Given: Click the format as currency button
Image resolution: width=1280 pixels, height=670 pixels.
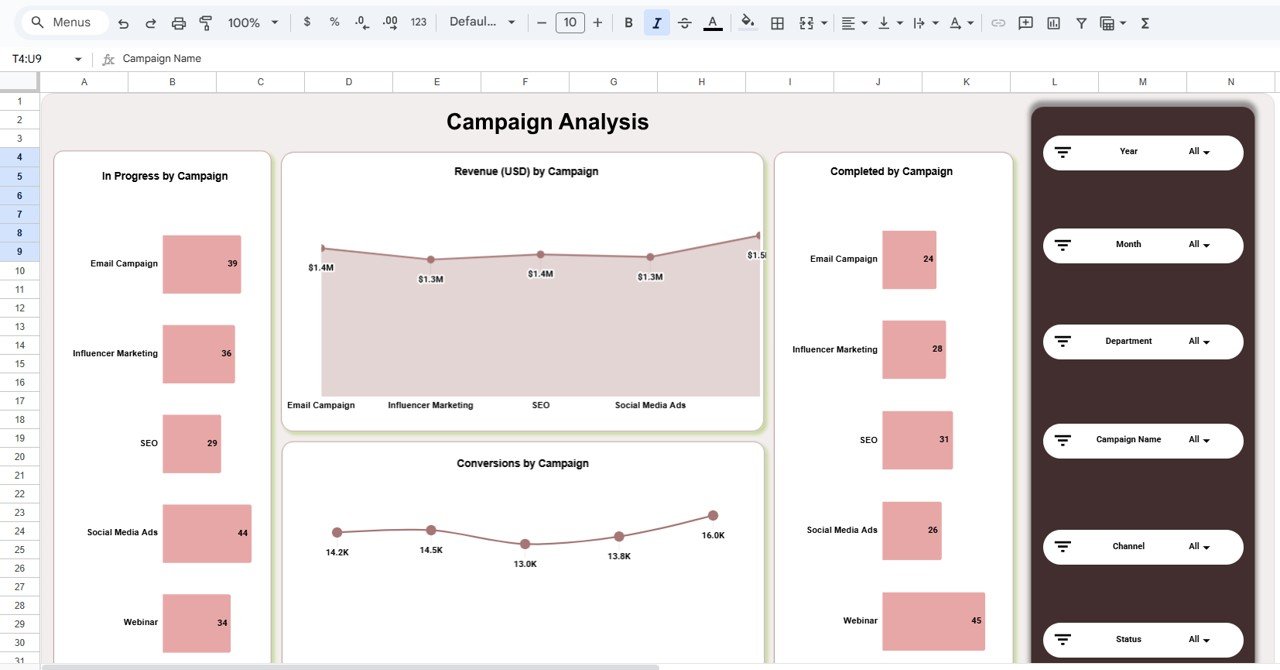Looking at the screenshot, I should (306, 22).
